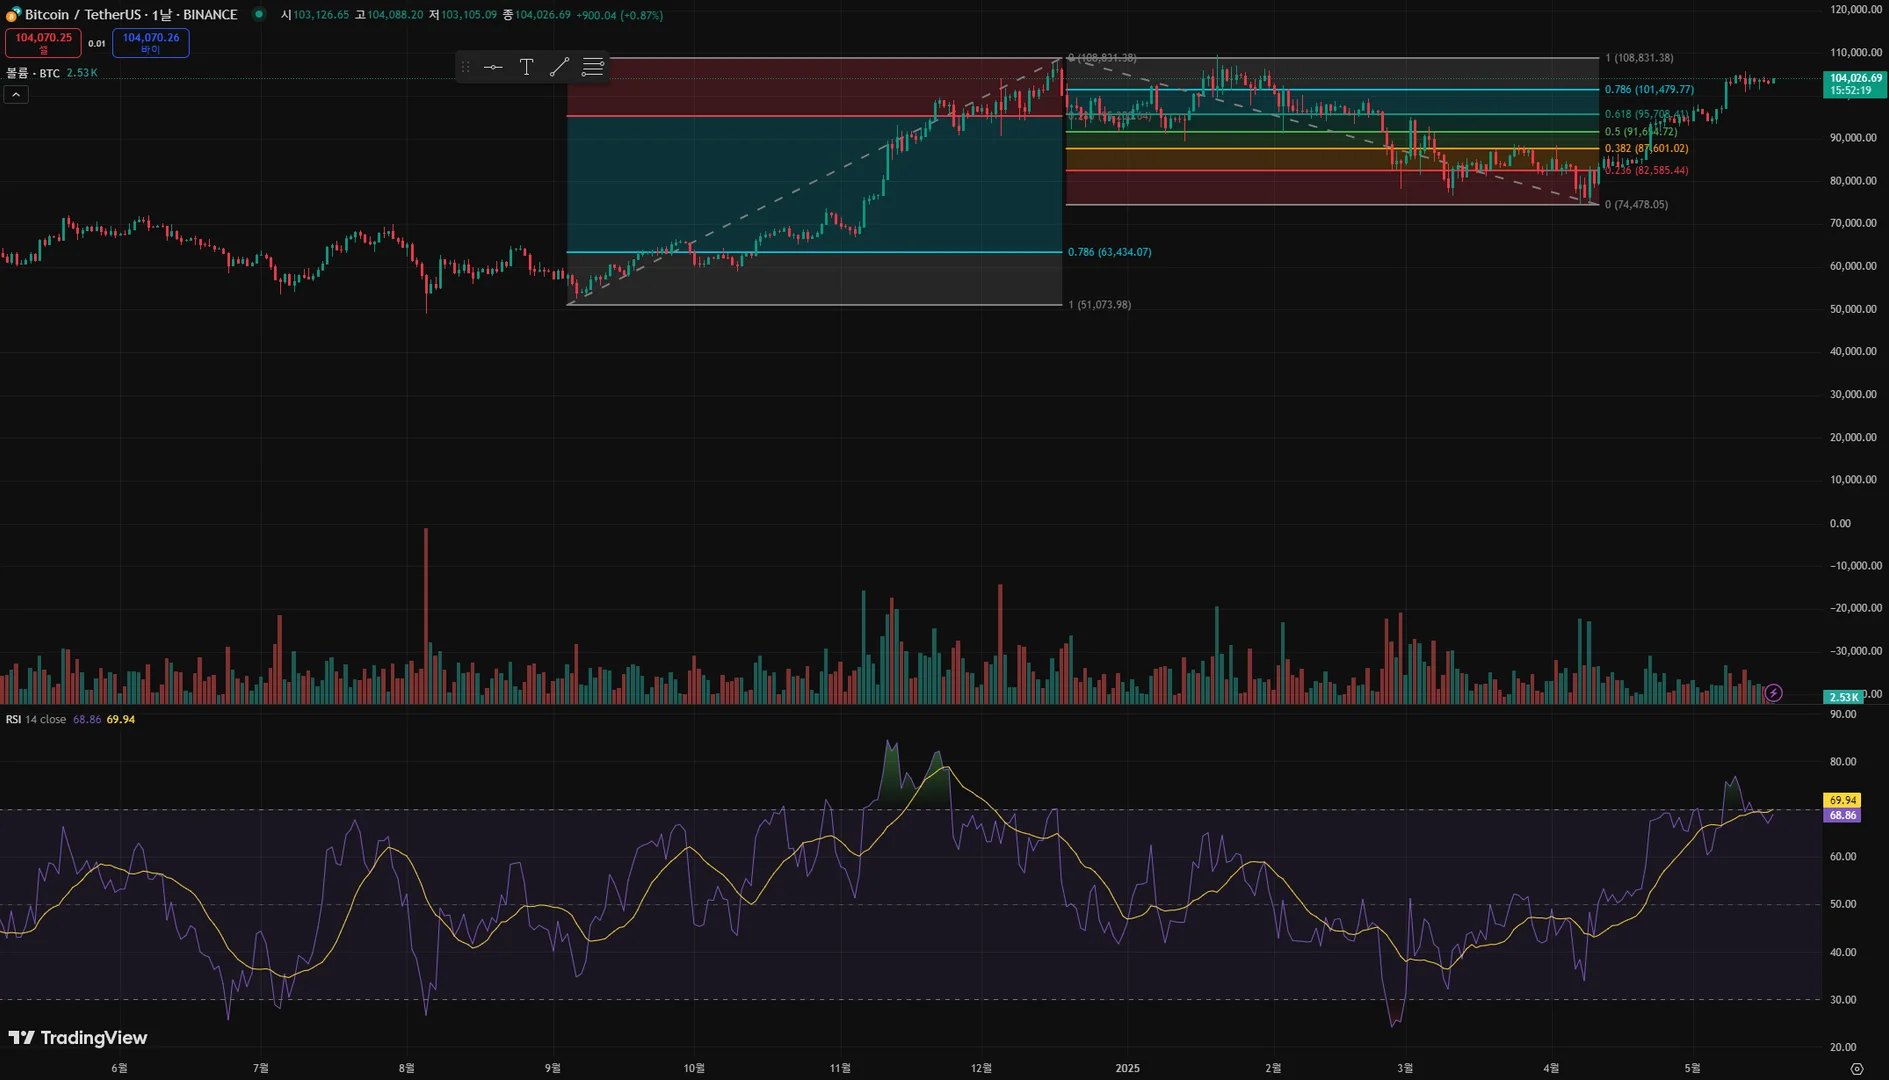This screenshot has width=1889, height=1080.
Task: Collapse the indicator legend with chevron
Action: tap(16, 94)
